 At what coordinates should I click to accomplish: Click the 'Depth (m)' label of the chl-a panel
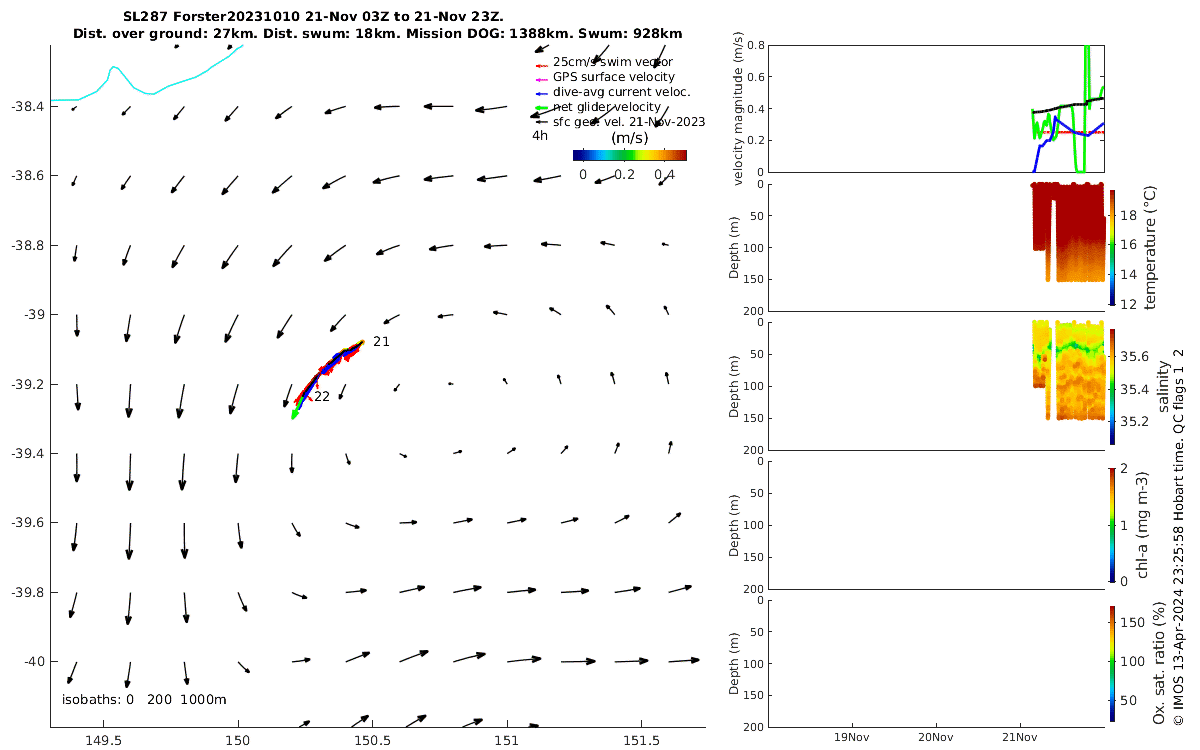(x=735, y=524)
